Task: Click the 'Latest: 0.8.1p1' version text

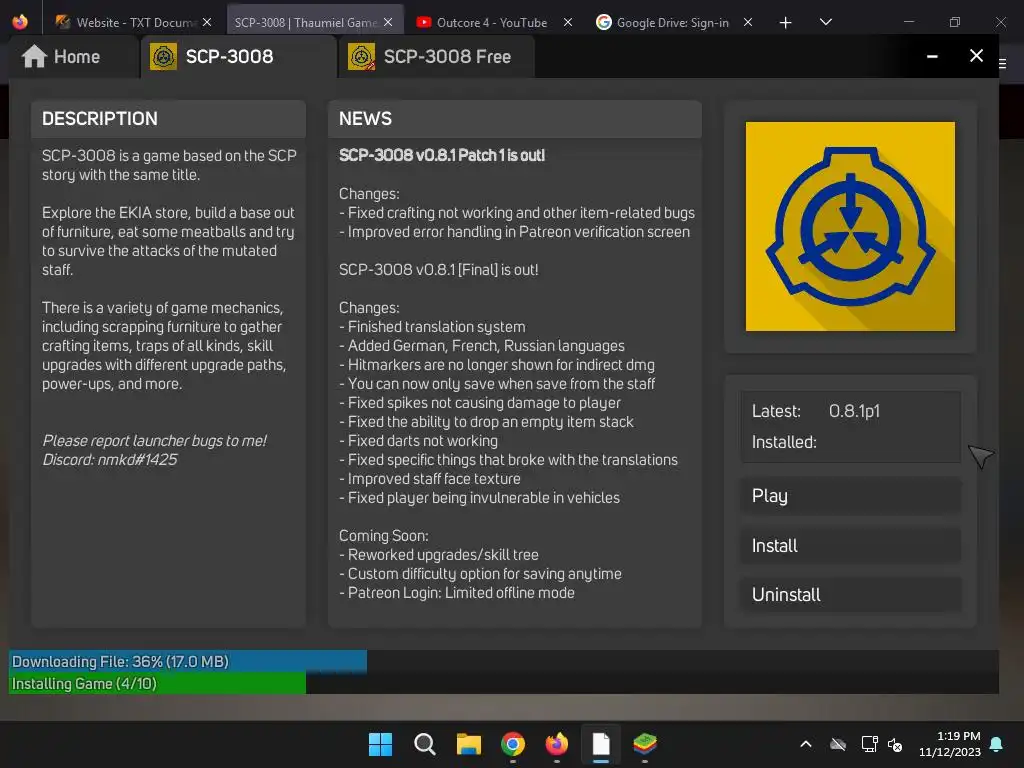Action: point(816,411)
